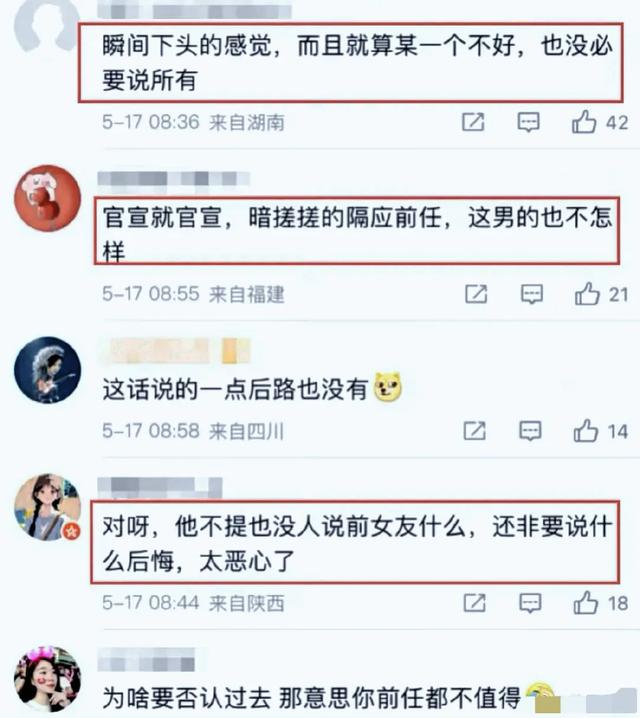Reply to the 08:58 comment
640x718 pixels.
(530, 431)
